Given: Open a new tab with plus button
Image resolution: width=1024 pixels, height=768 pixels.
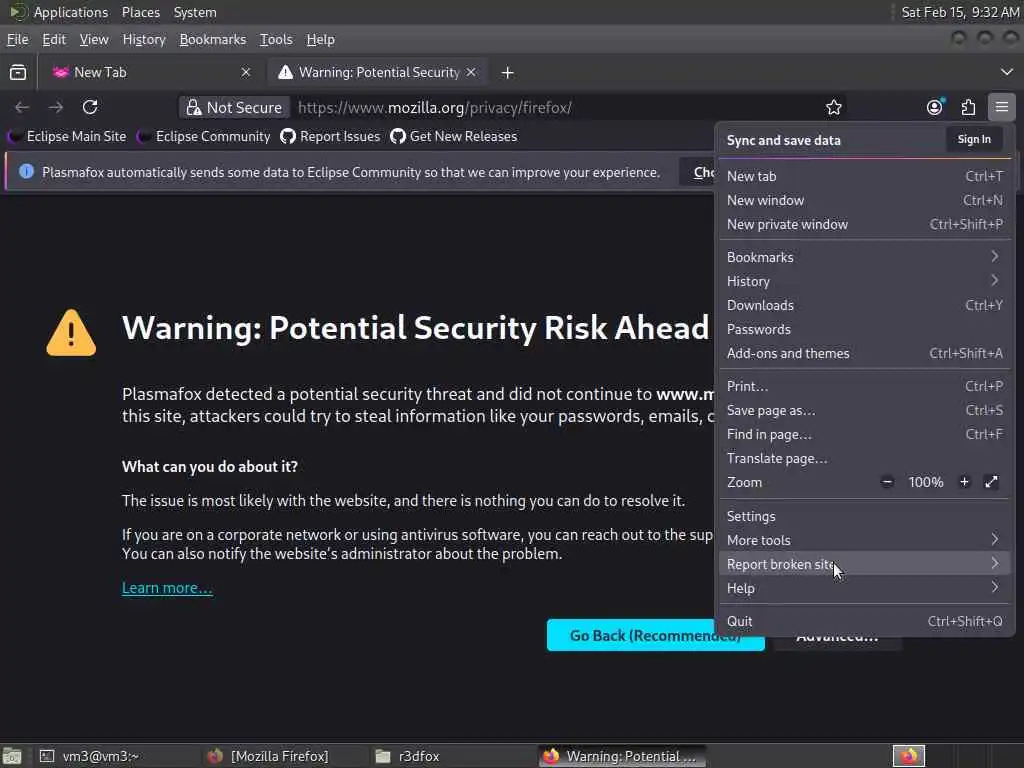Looking at the screenshot, I should click(x=507, y=72).
